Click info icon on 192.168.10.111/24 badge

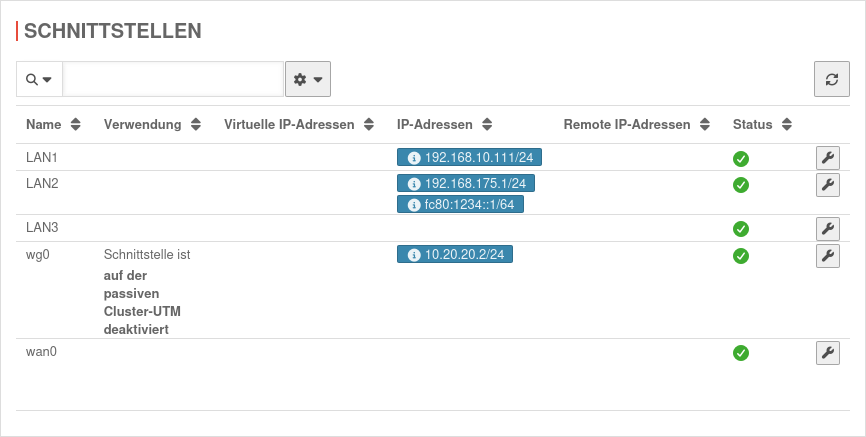click(414, 158)
